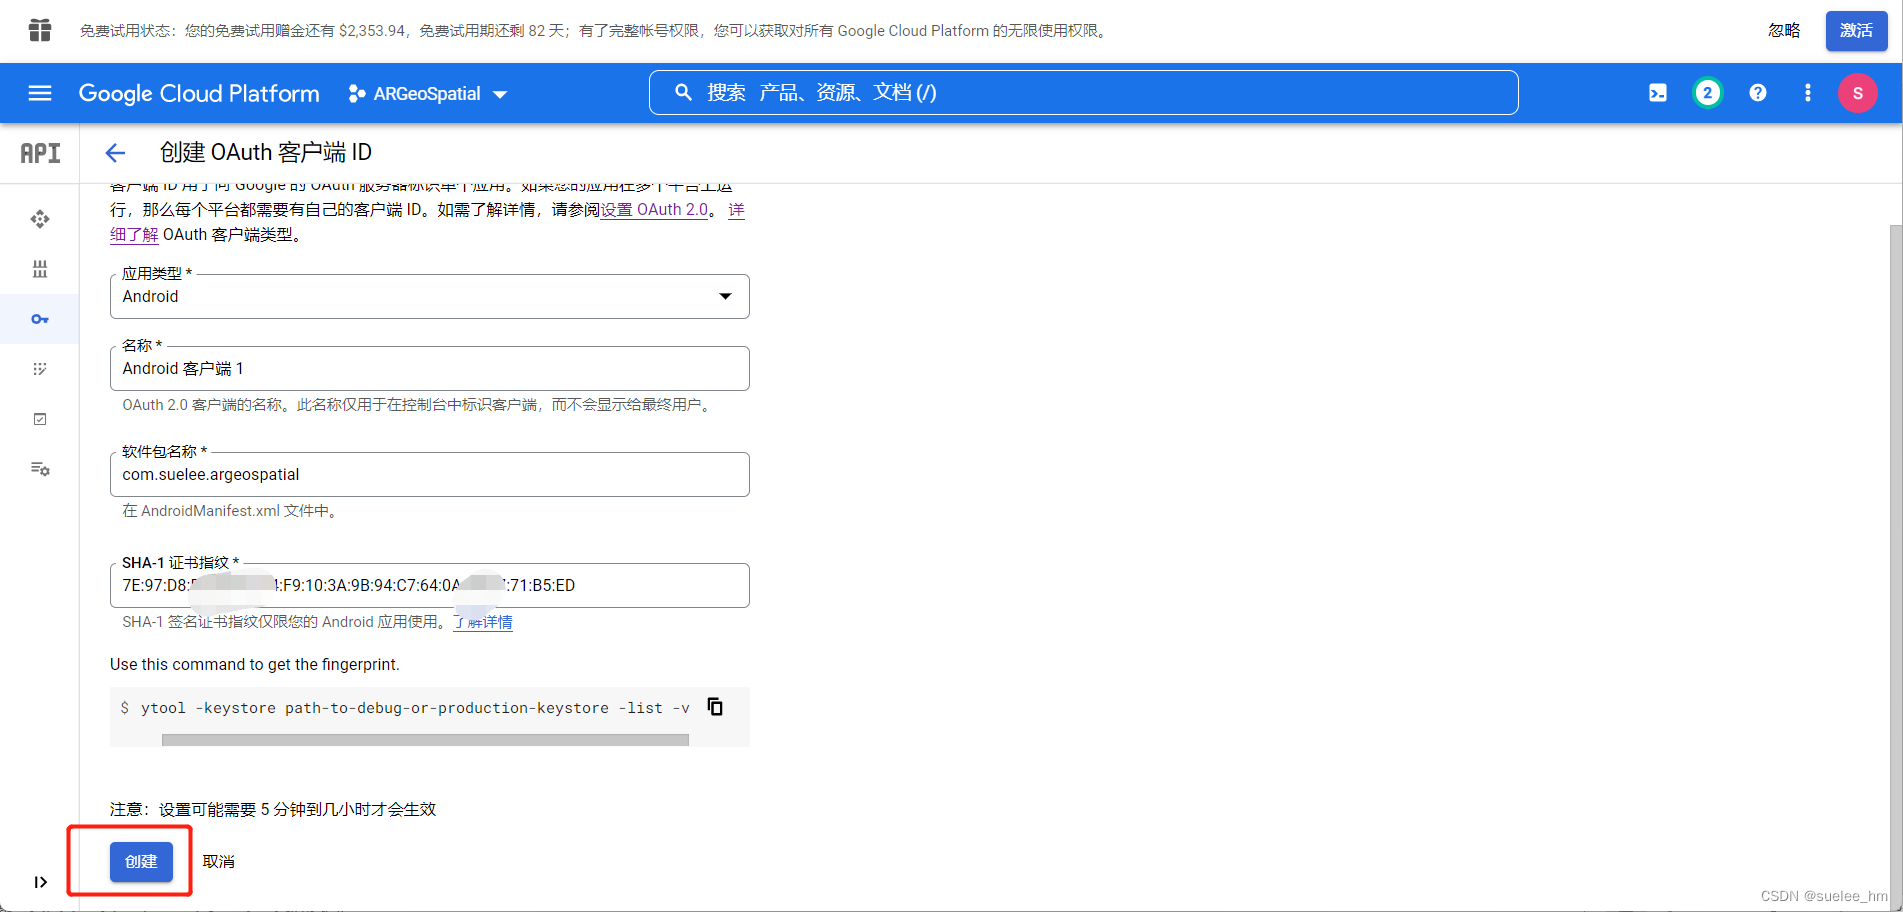The width and height of the screenshot is (1903, 912).
Task: Dismiss the trial banner with 忽略
Action: point(1784,31)
